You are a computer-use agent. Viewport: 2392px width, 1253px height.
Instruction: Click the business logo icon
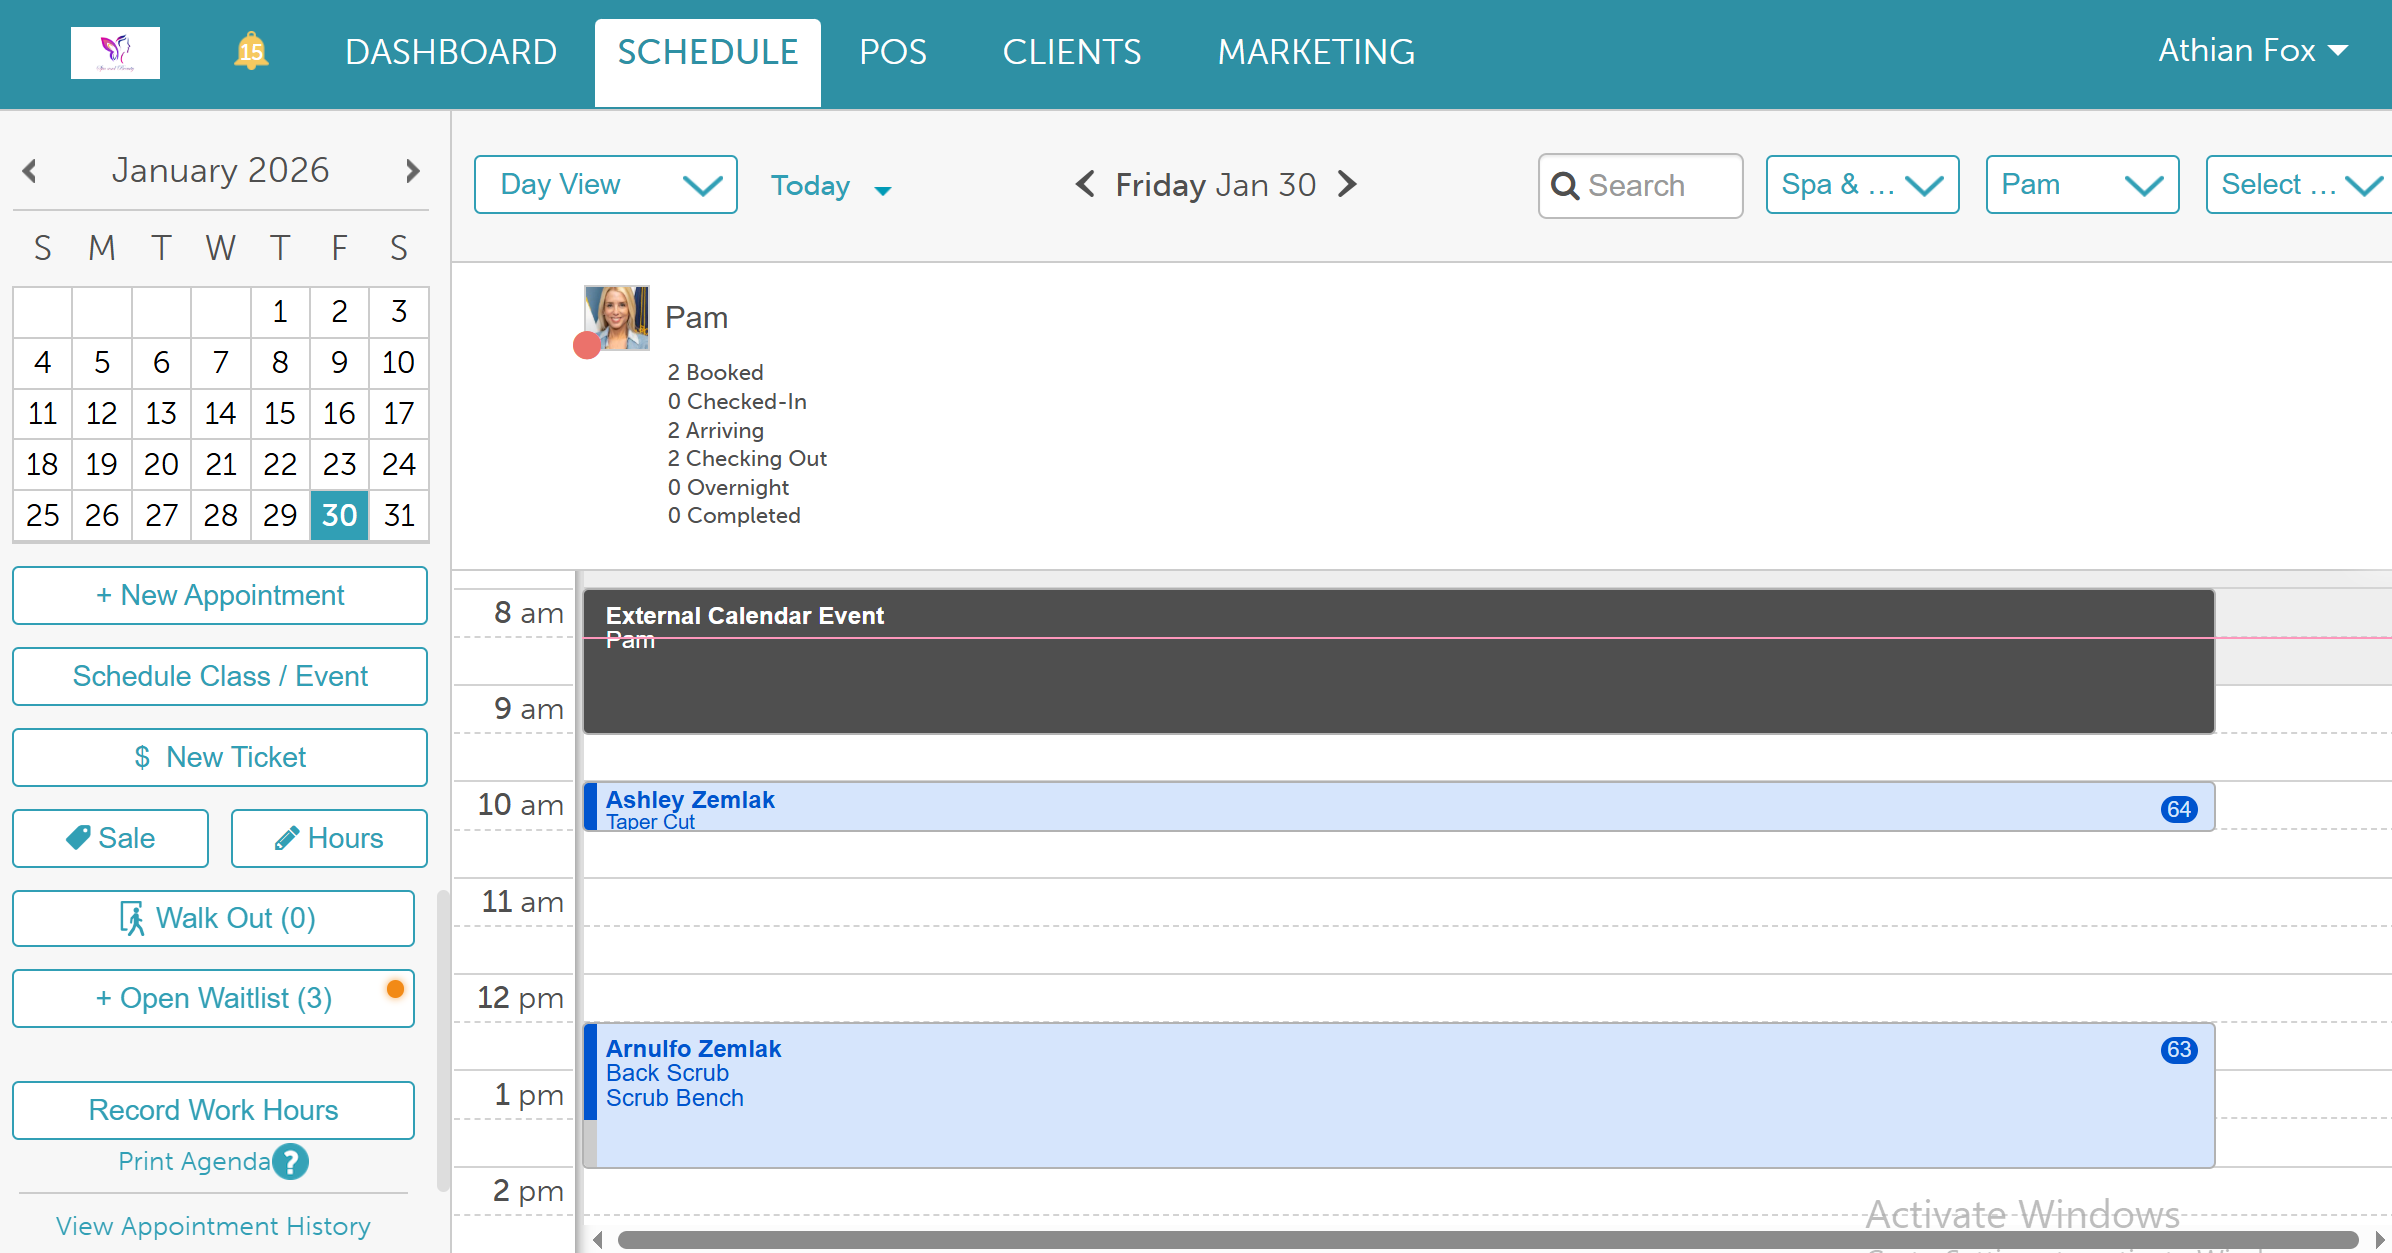[115, 52]
